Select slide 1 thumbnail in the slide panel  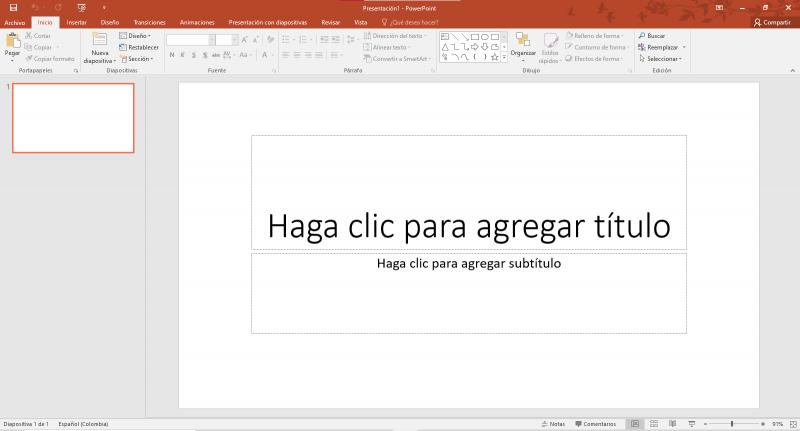pos(73,118)
